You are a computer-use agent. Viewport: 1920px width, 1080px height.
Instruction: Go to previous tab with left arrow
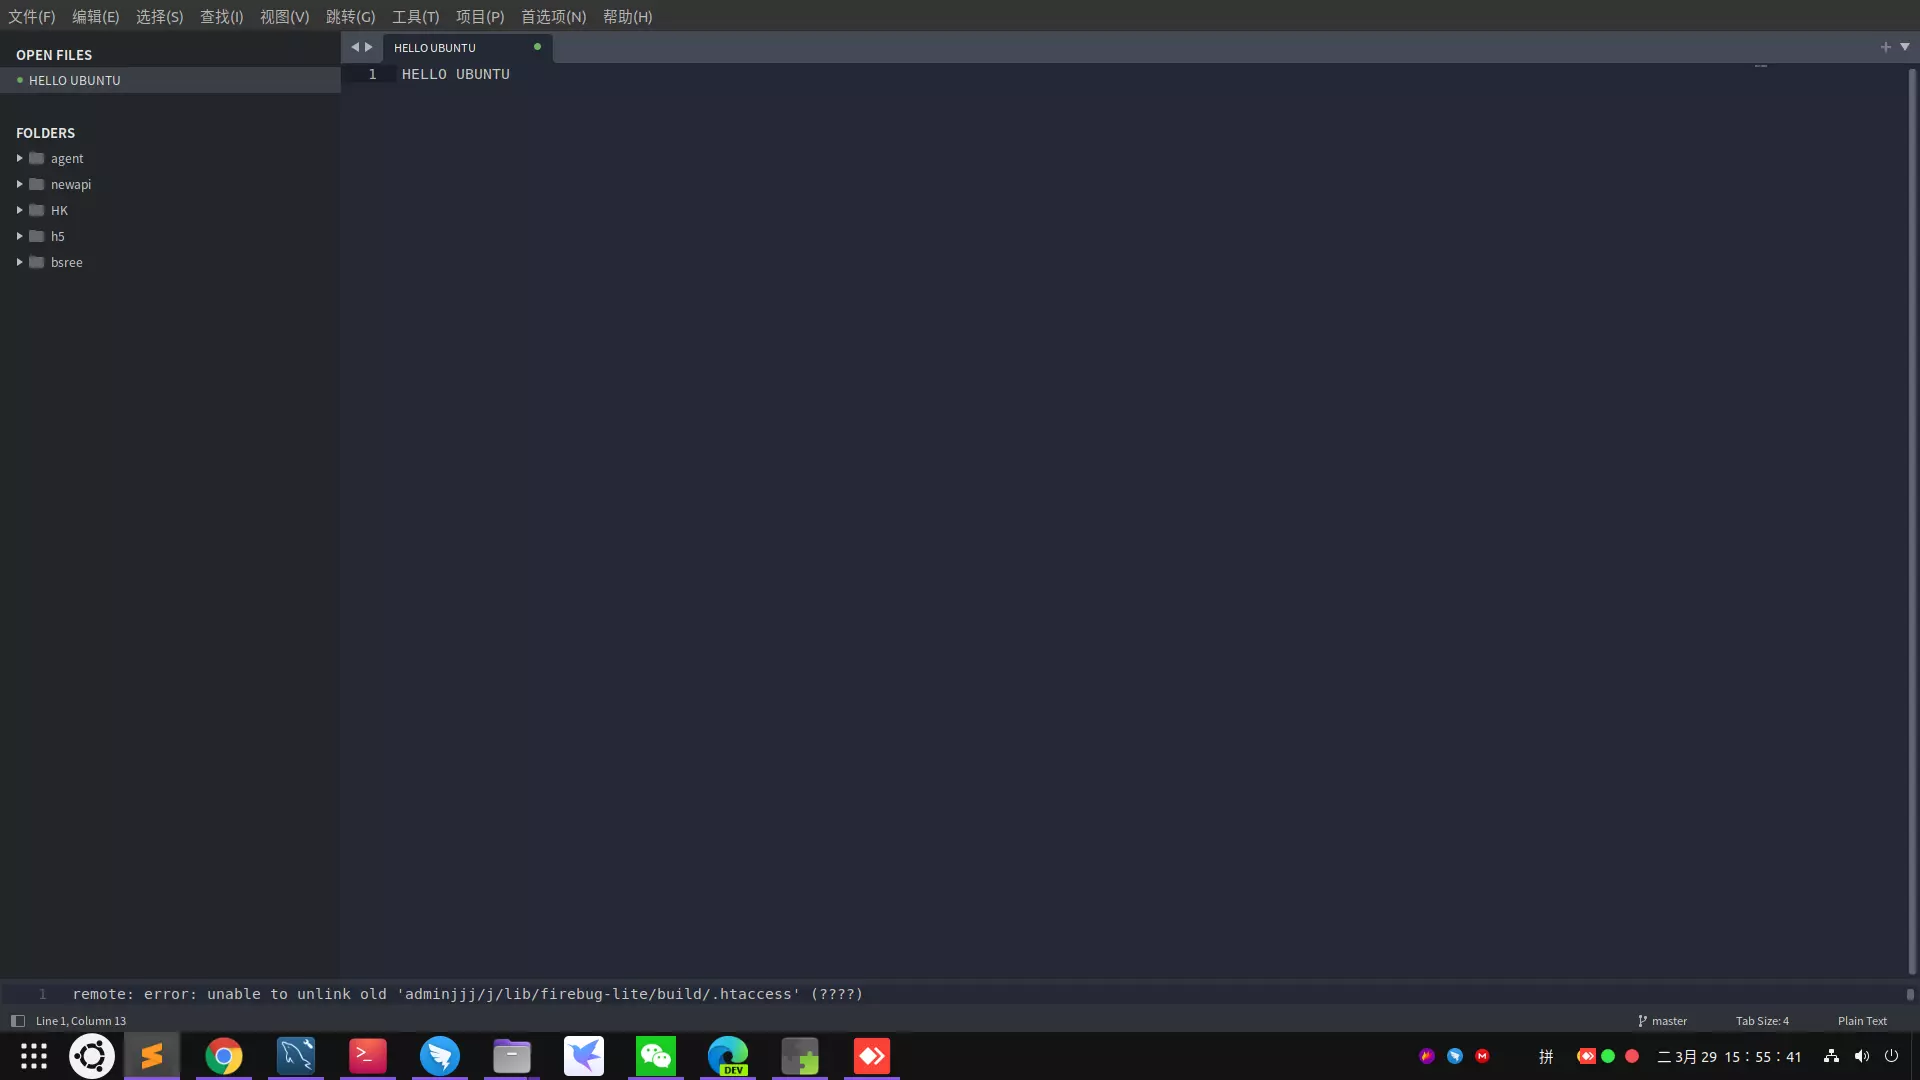(x=354, y=47)
